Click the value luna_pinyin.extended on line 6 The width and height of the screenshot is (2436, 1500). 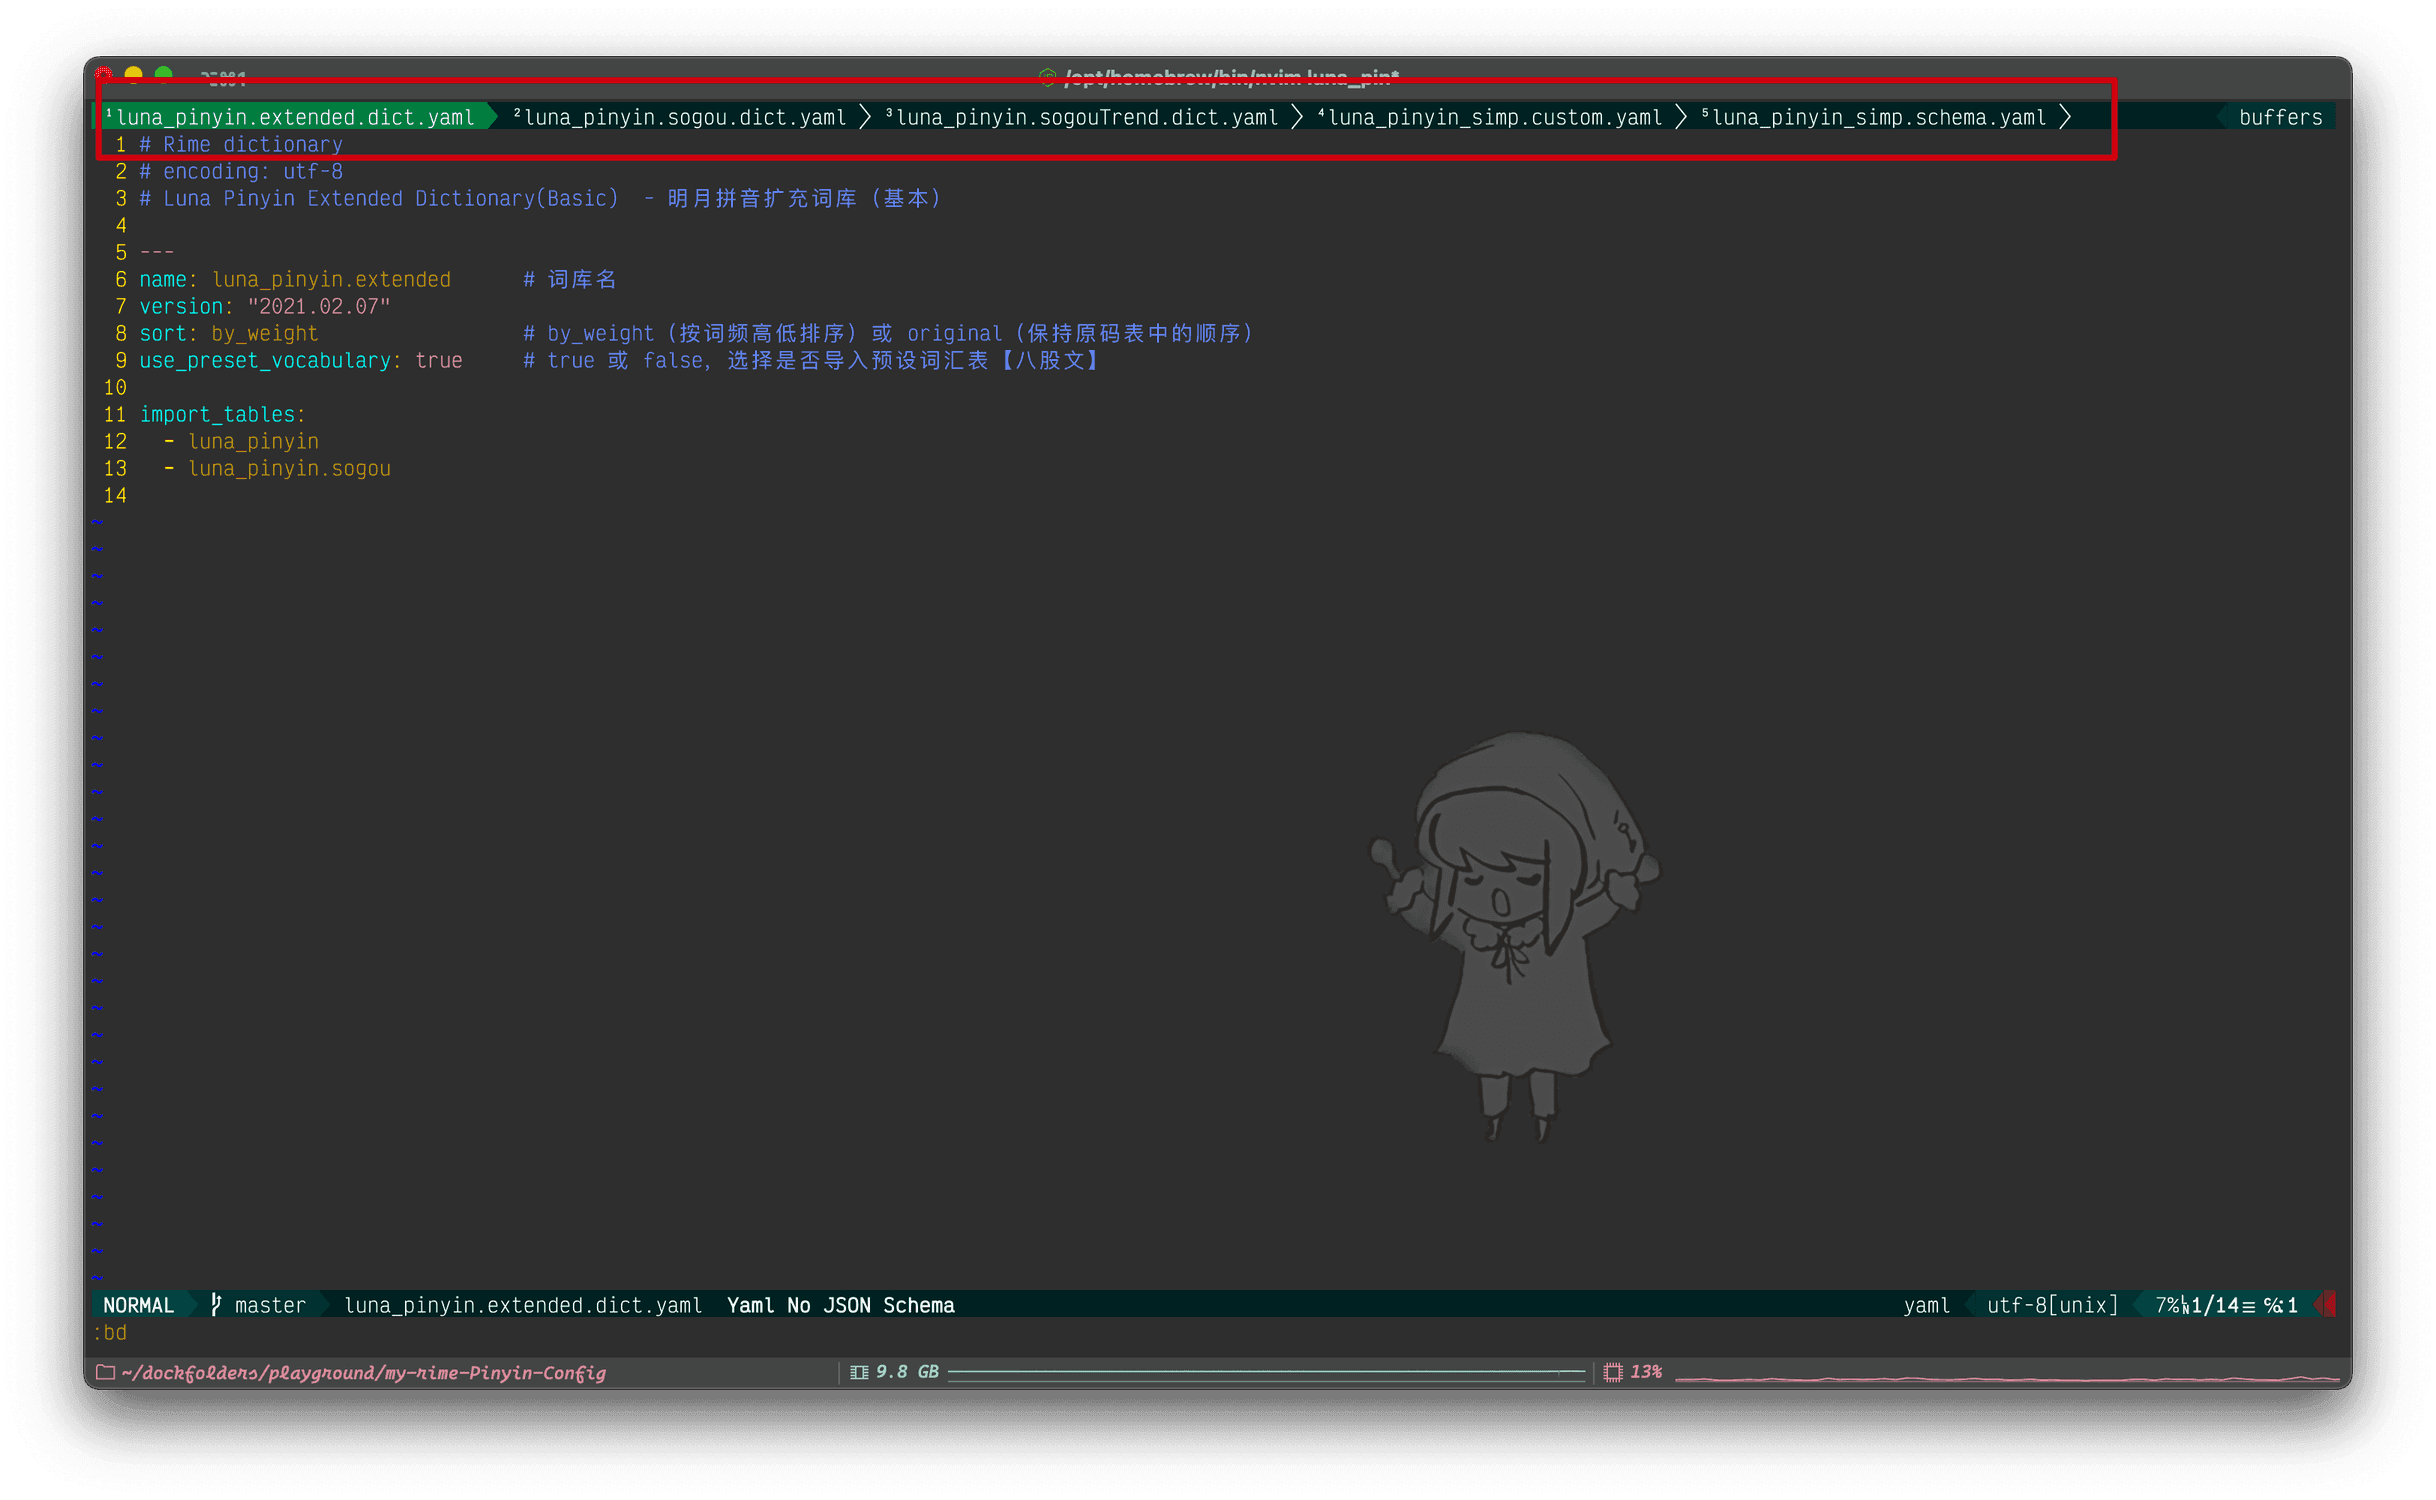tap(331, 280)
